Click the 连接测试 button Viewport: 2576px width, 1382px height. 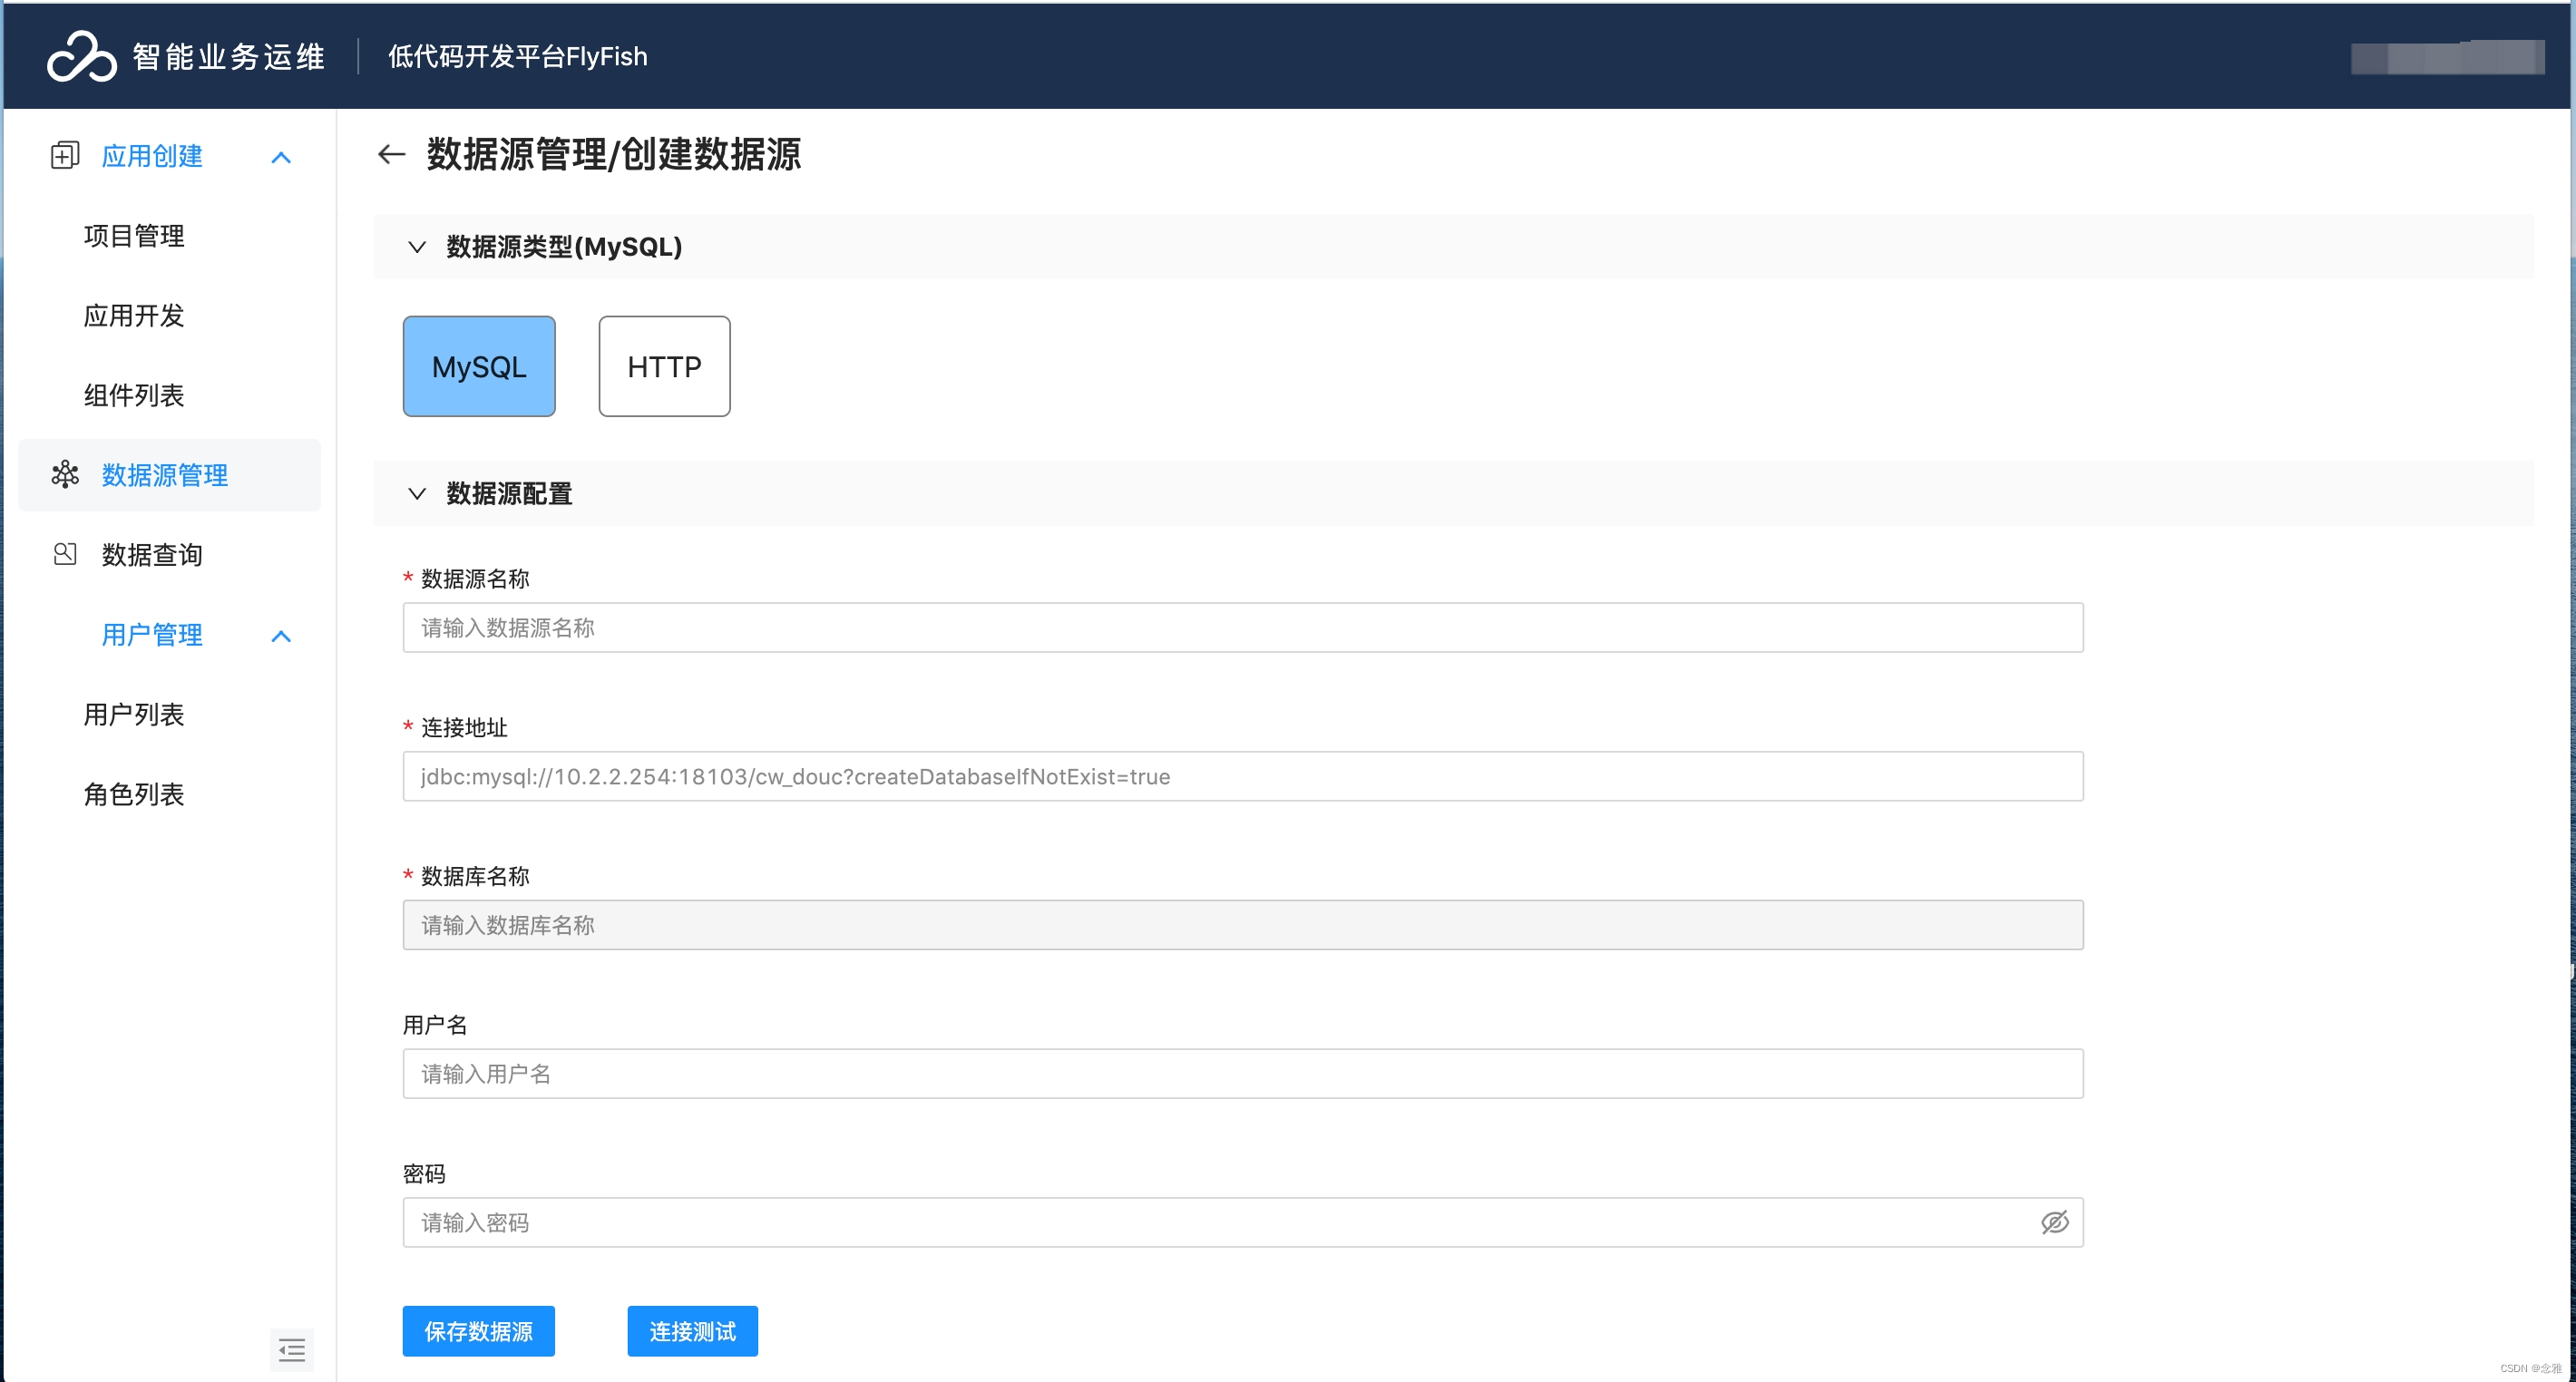(691, 1331)
